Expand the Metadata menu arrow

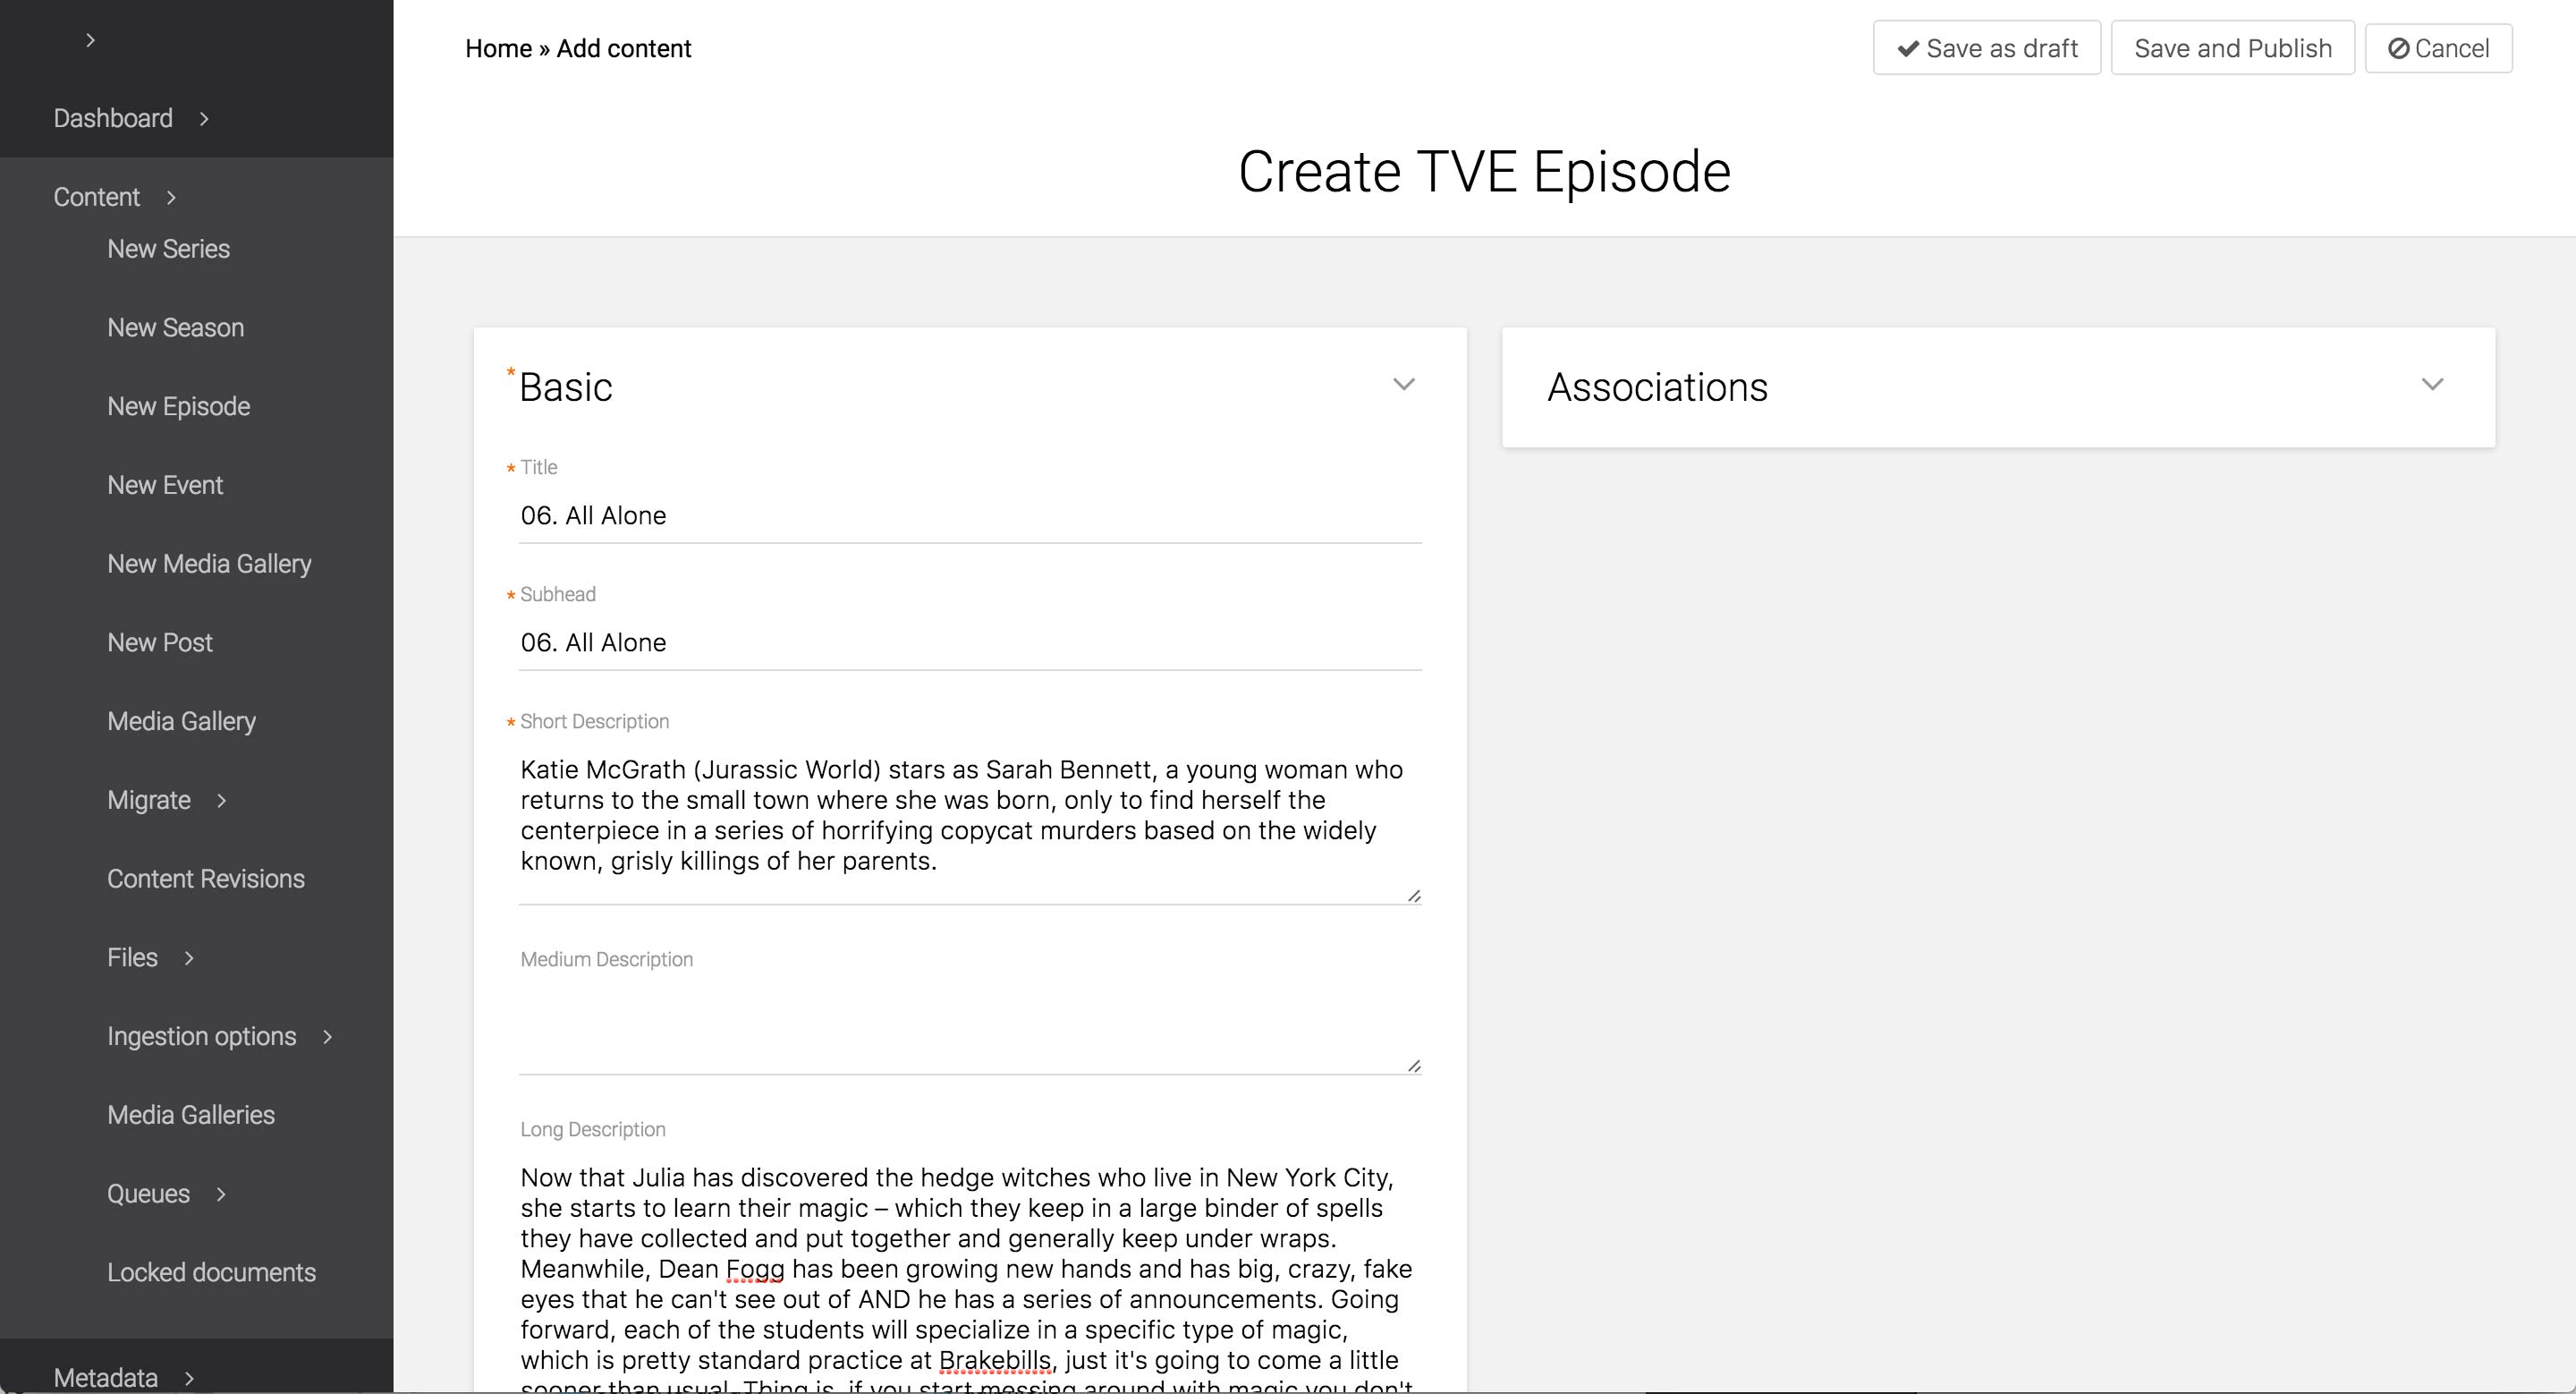click(x=189, y=1378)
